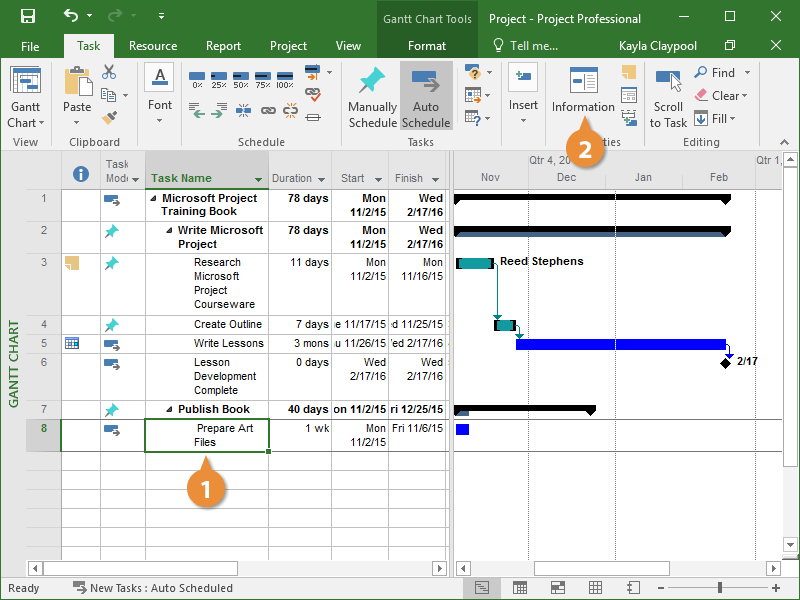Image resolution: width=800 pixels, height=600 pixels.
Task: Switch to the Resource ribbon tab
Action: pos(153,46)
